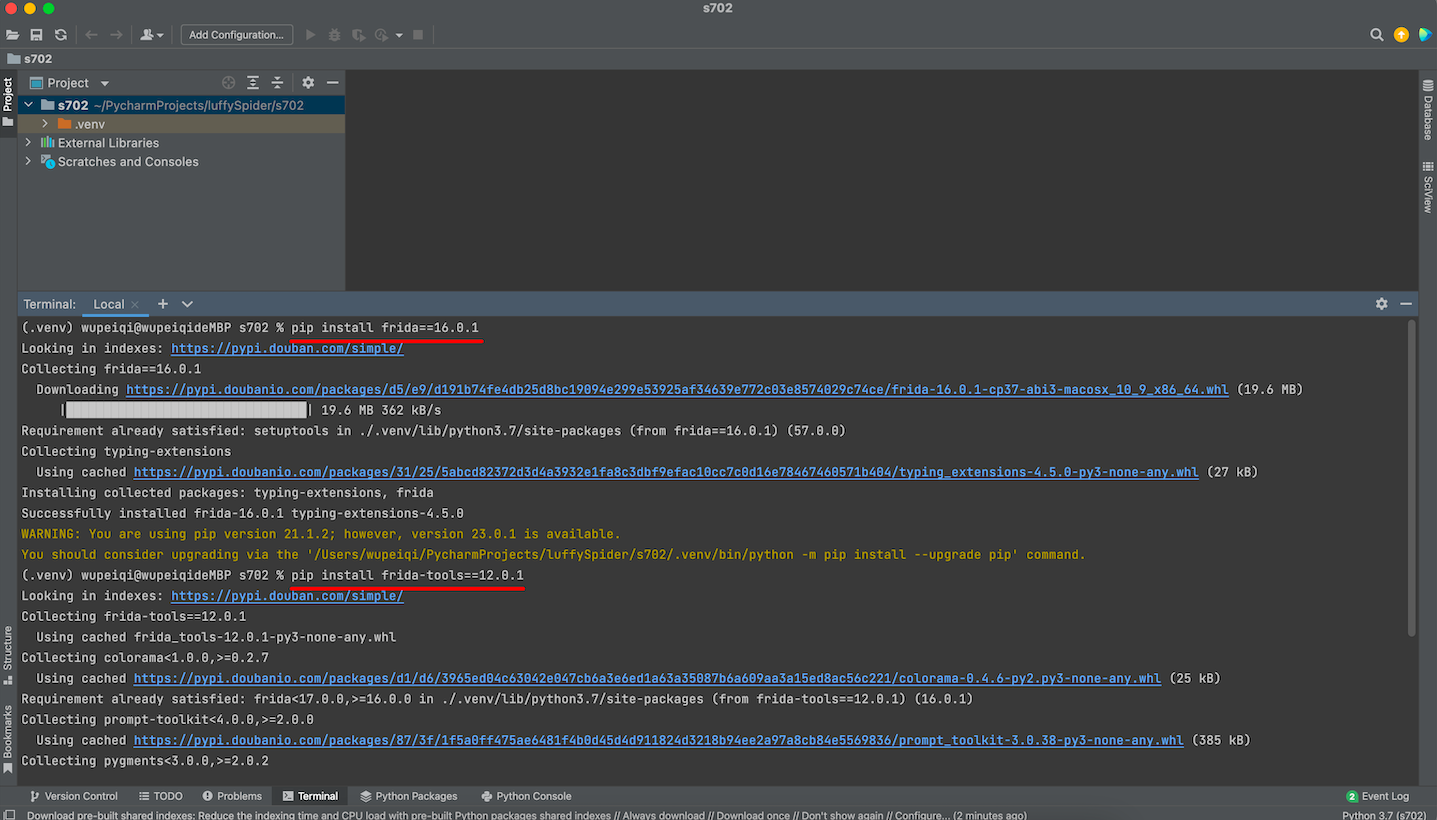The image size is (1437, 820).
Task: Click the pip version WARNING line
Action: pos(321,534)
